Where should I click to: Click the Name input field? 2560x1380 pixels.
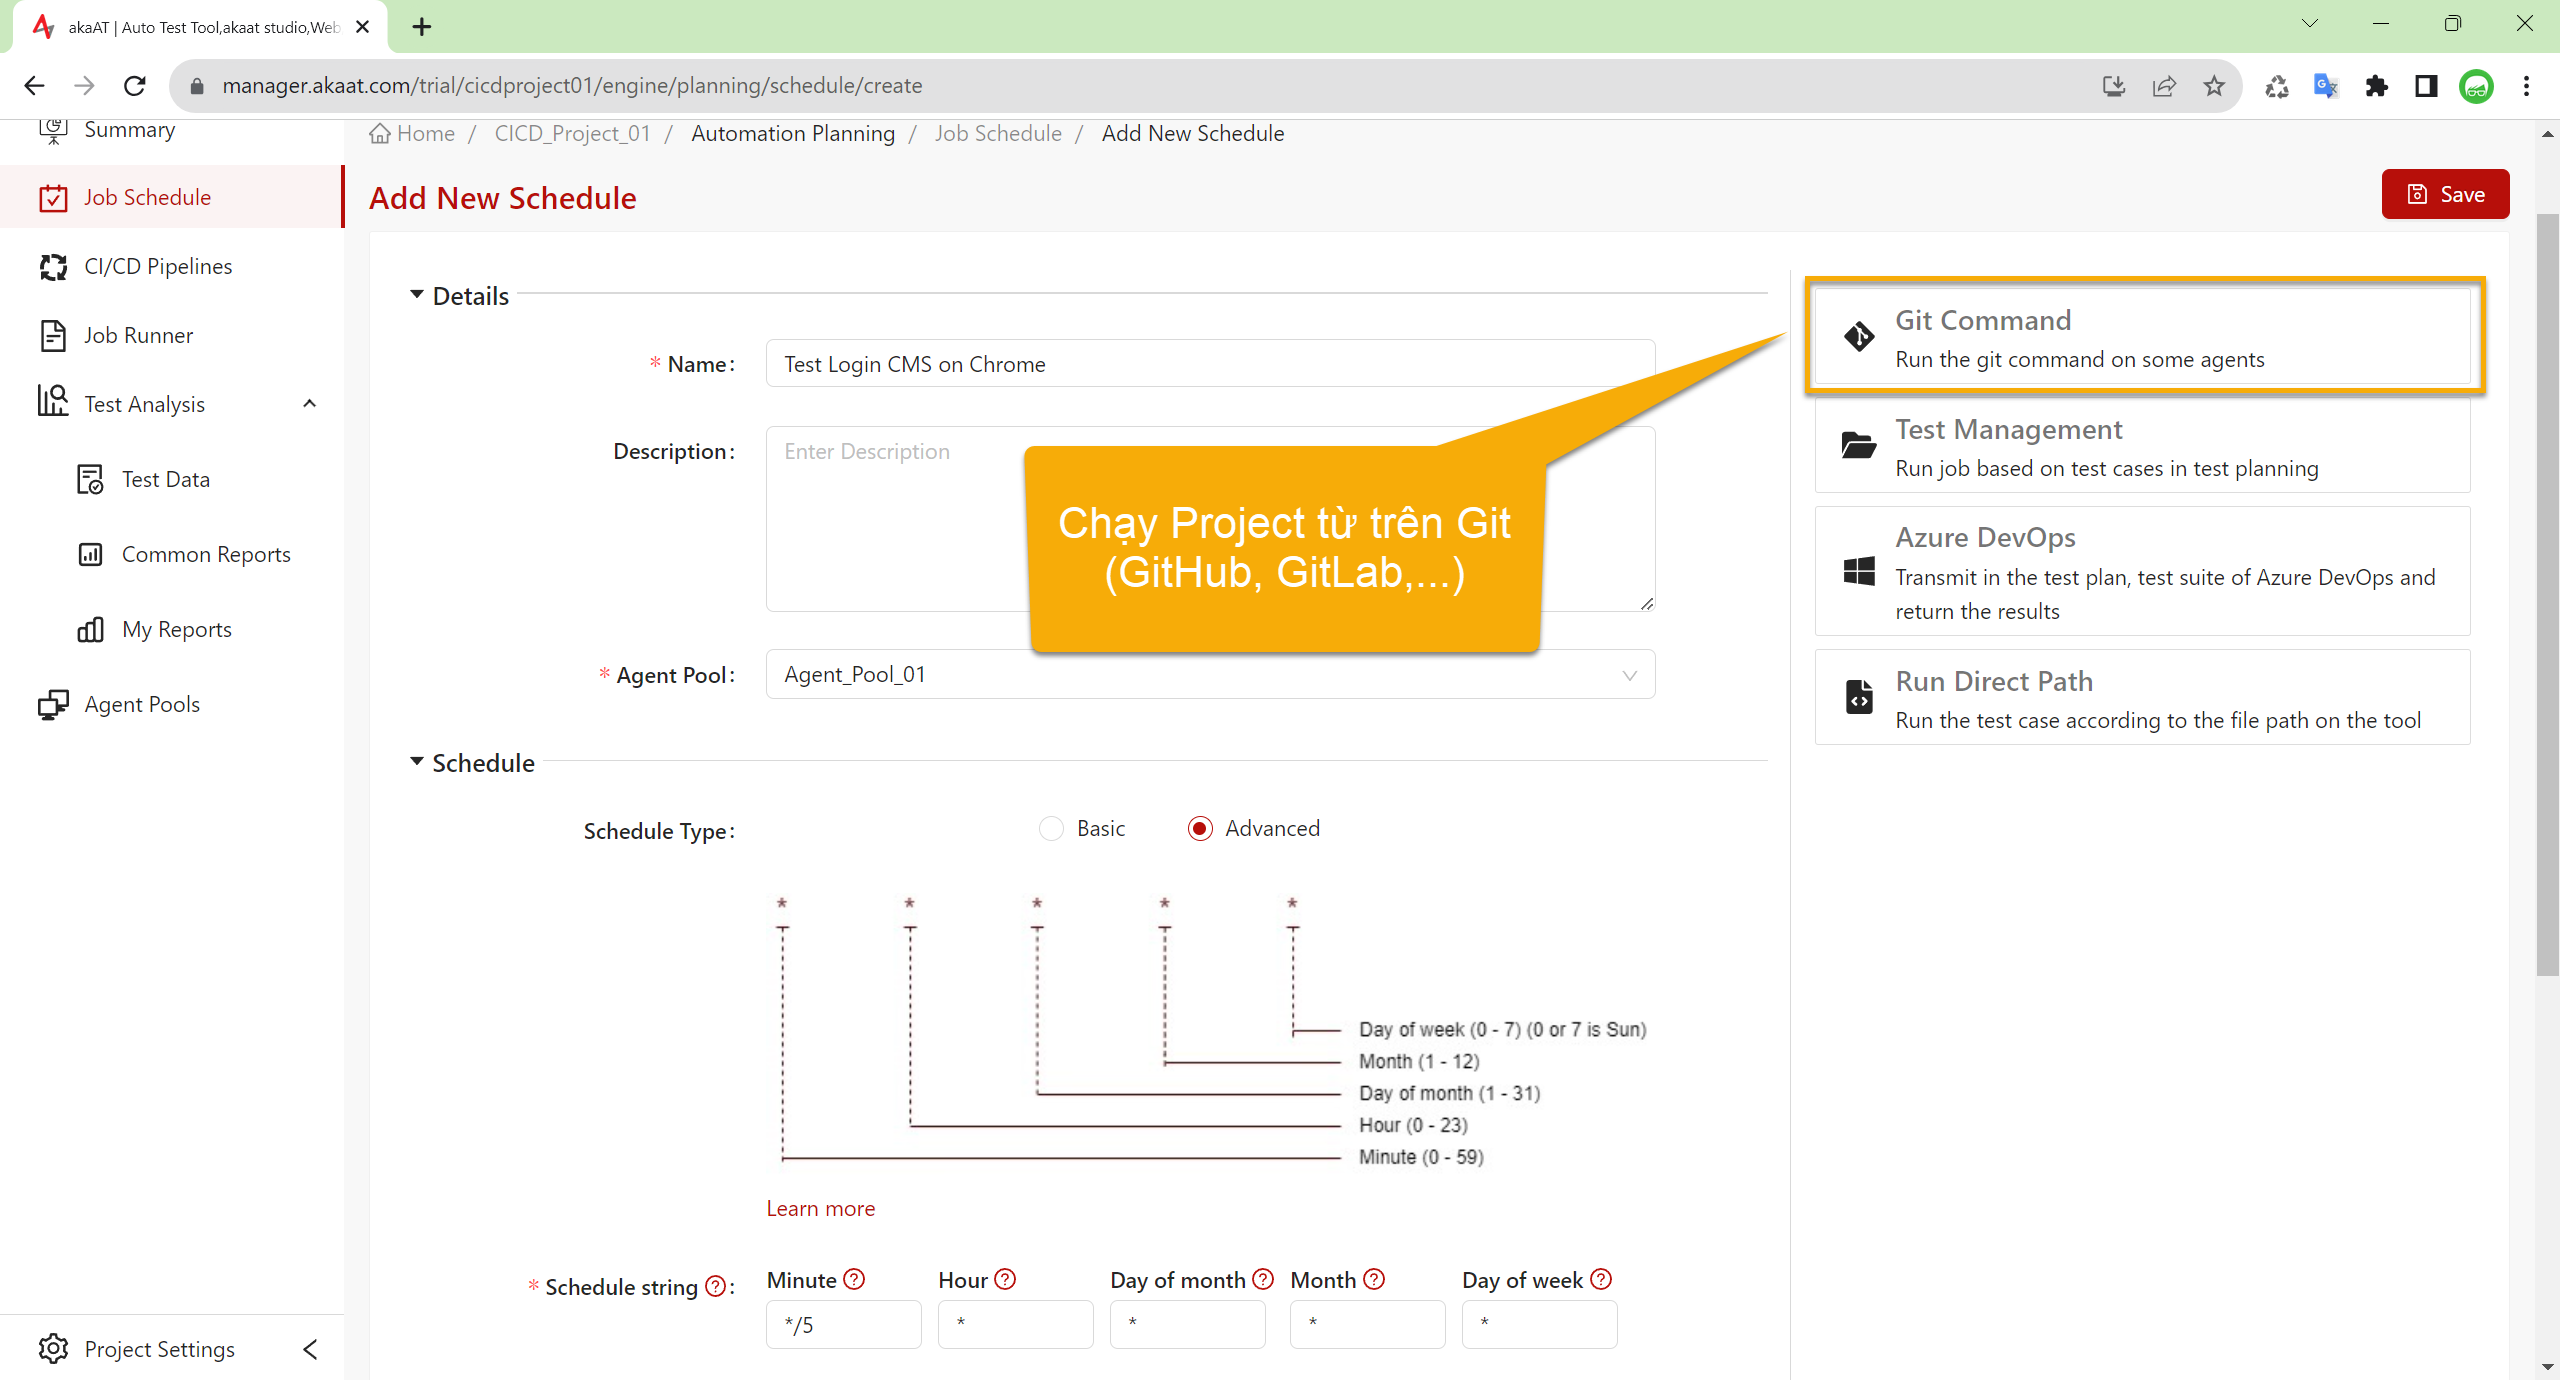[x=1210, y=364]
